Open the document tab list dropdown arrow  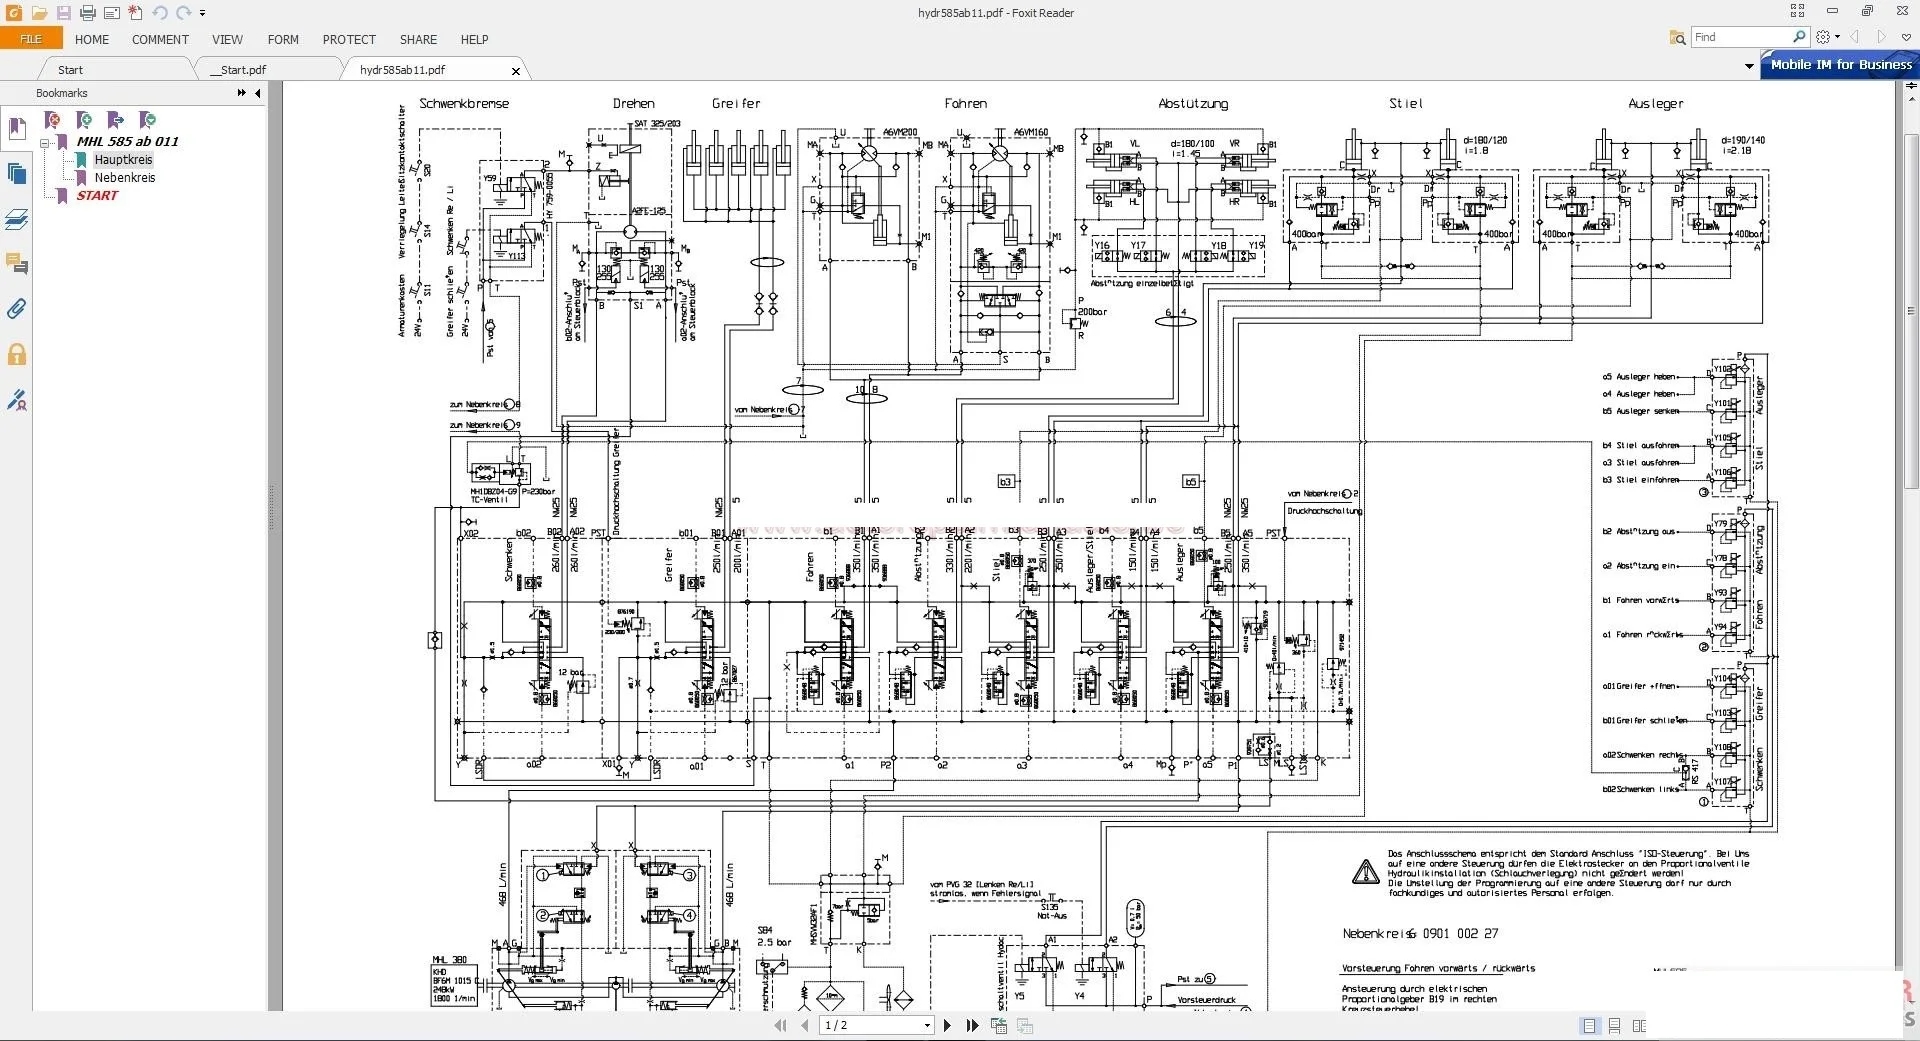click(x=1748, y=67)
